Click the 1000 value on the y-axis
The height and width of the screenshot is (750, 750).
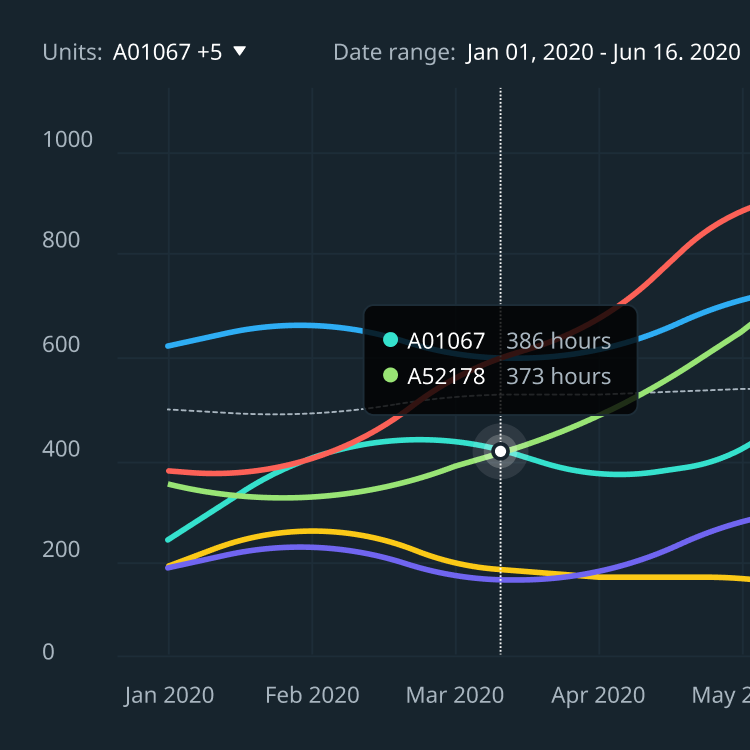pos(68,140)
